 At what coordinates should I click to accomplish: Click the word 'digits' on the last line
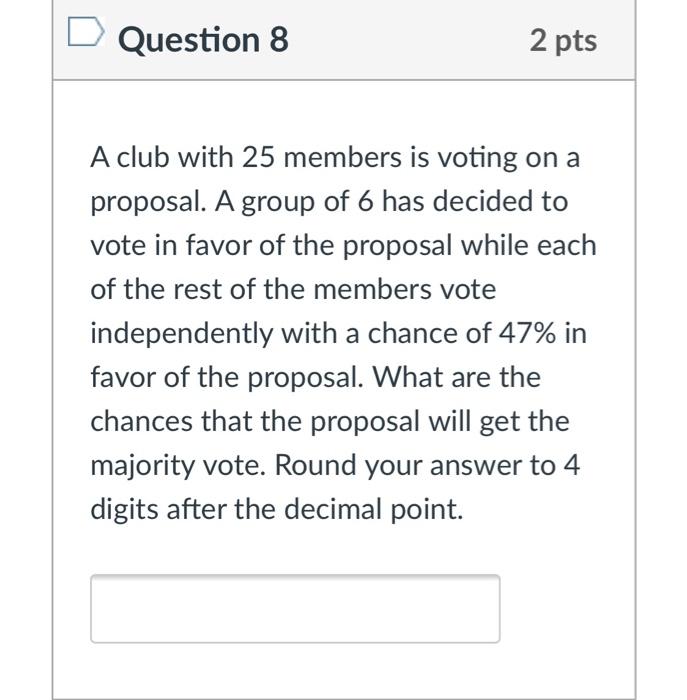[124, 510]
